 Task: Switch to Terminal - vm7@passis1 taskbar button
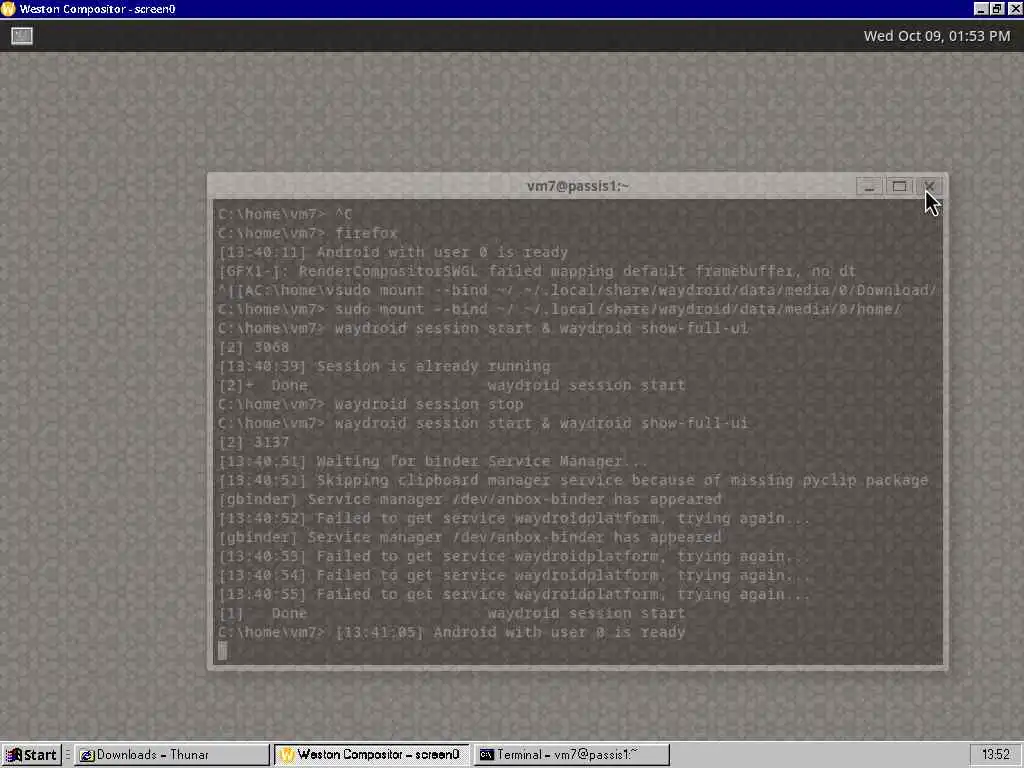point(571,755)
